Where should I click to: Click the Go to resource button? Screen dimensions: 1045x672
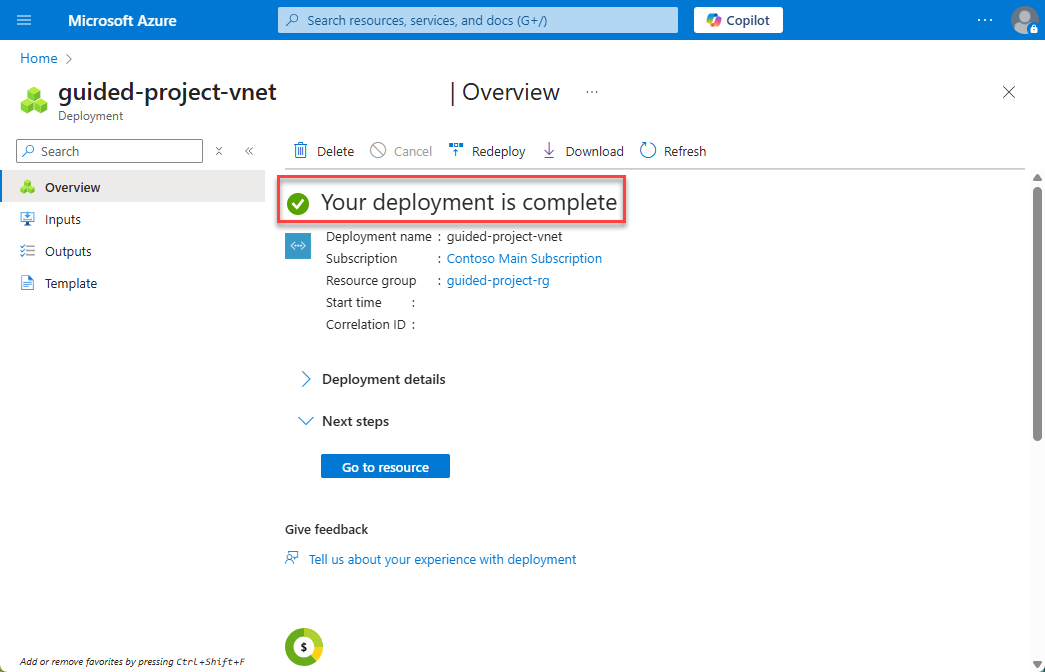tap(385, 467)
